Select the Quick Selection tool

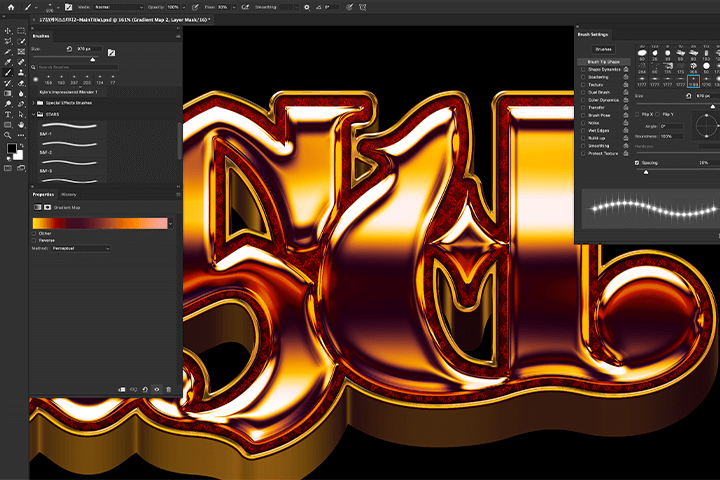[21, 41]
